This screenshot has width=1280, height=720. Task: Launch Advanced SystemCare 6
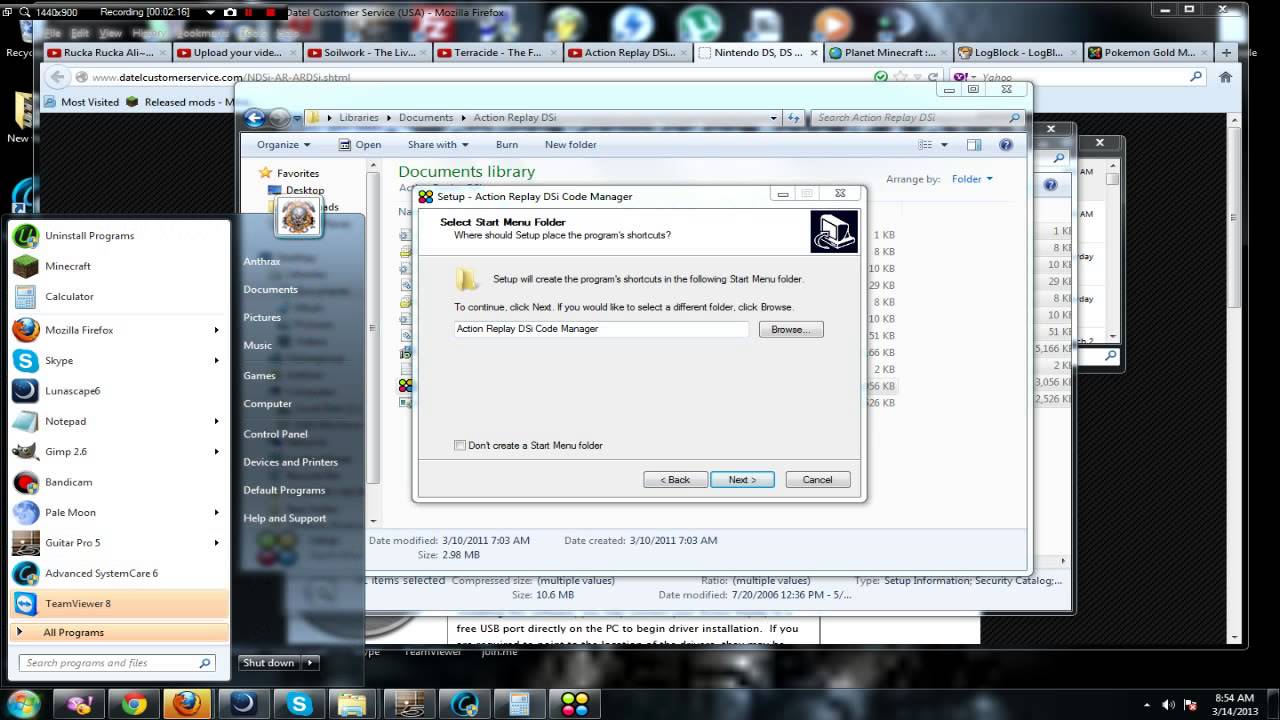118,574
